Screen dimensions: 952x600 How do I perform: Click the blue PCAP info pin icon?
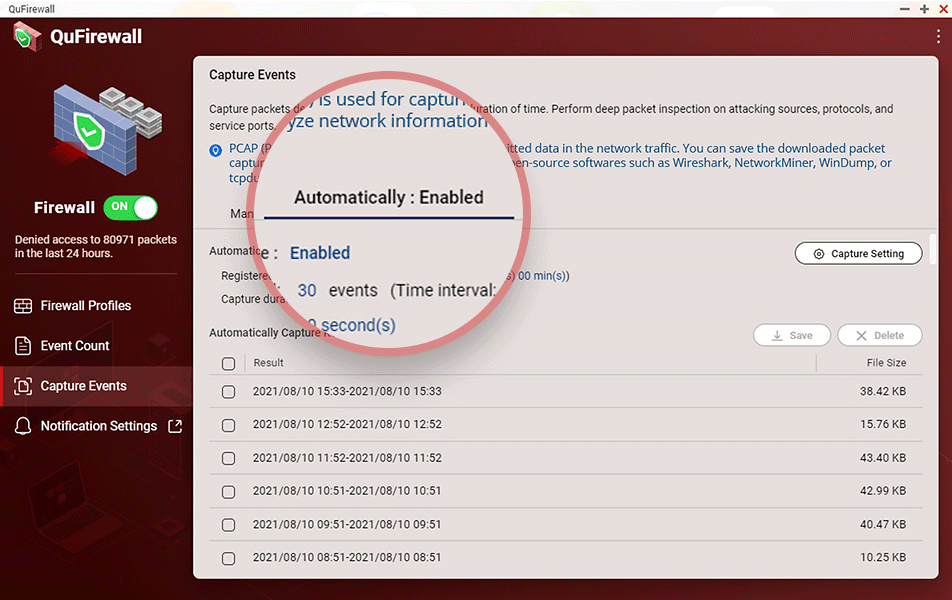216,150
